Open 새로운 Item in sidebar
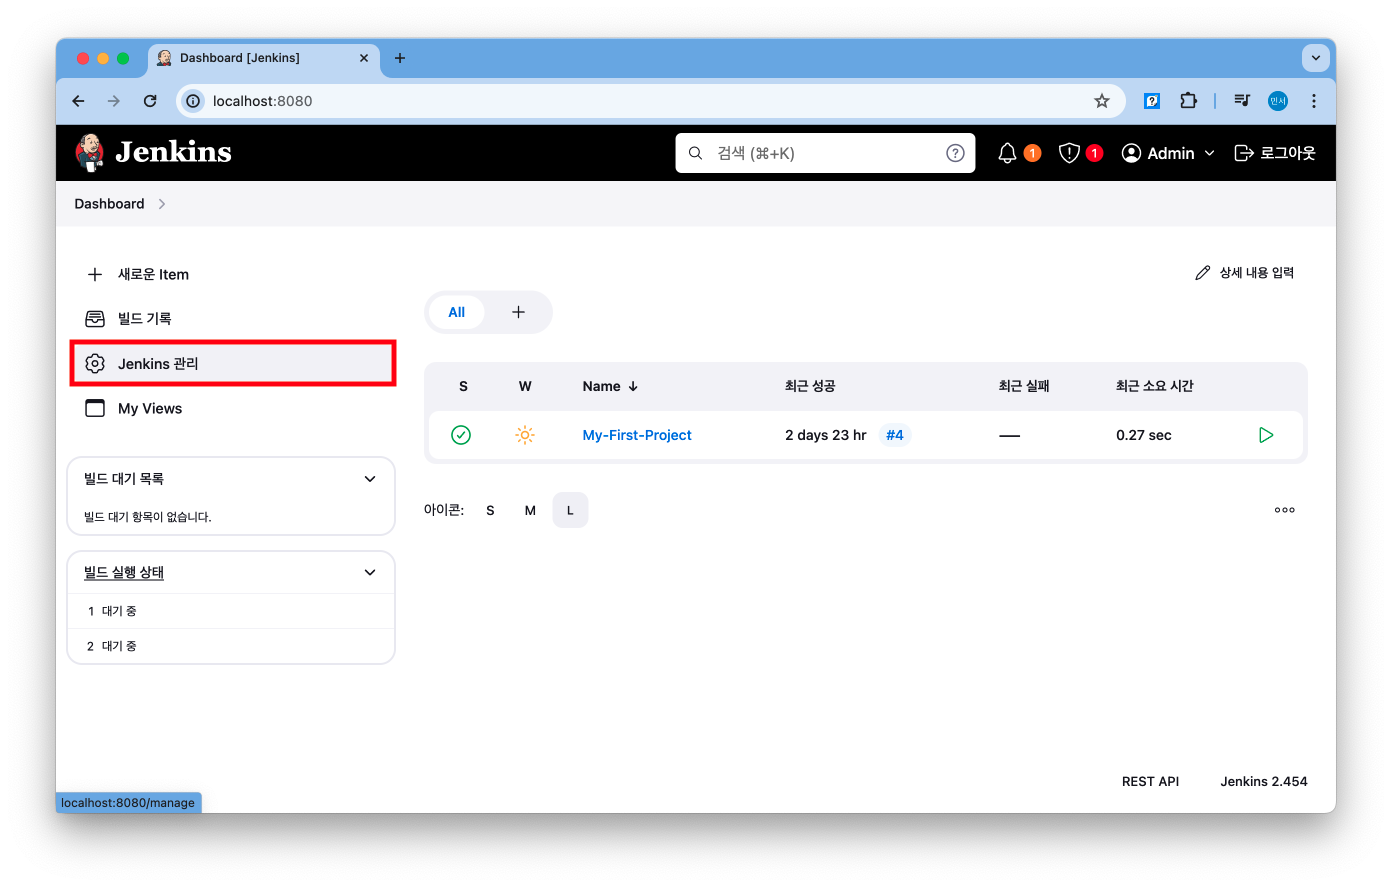 point(232,274)
